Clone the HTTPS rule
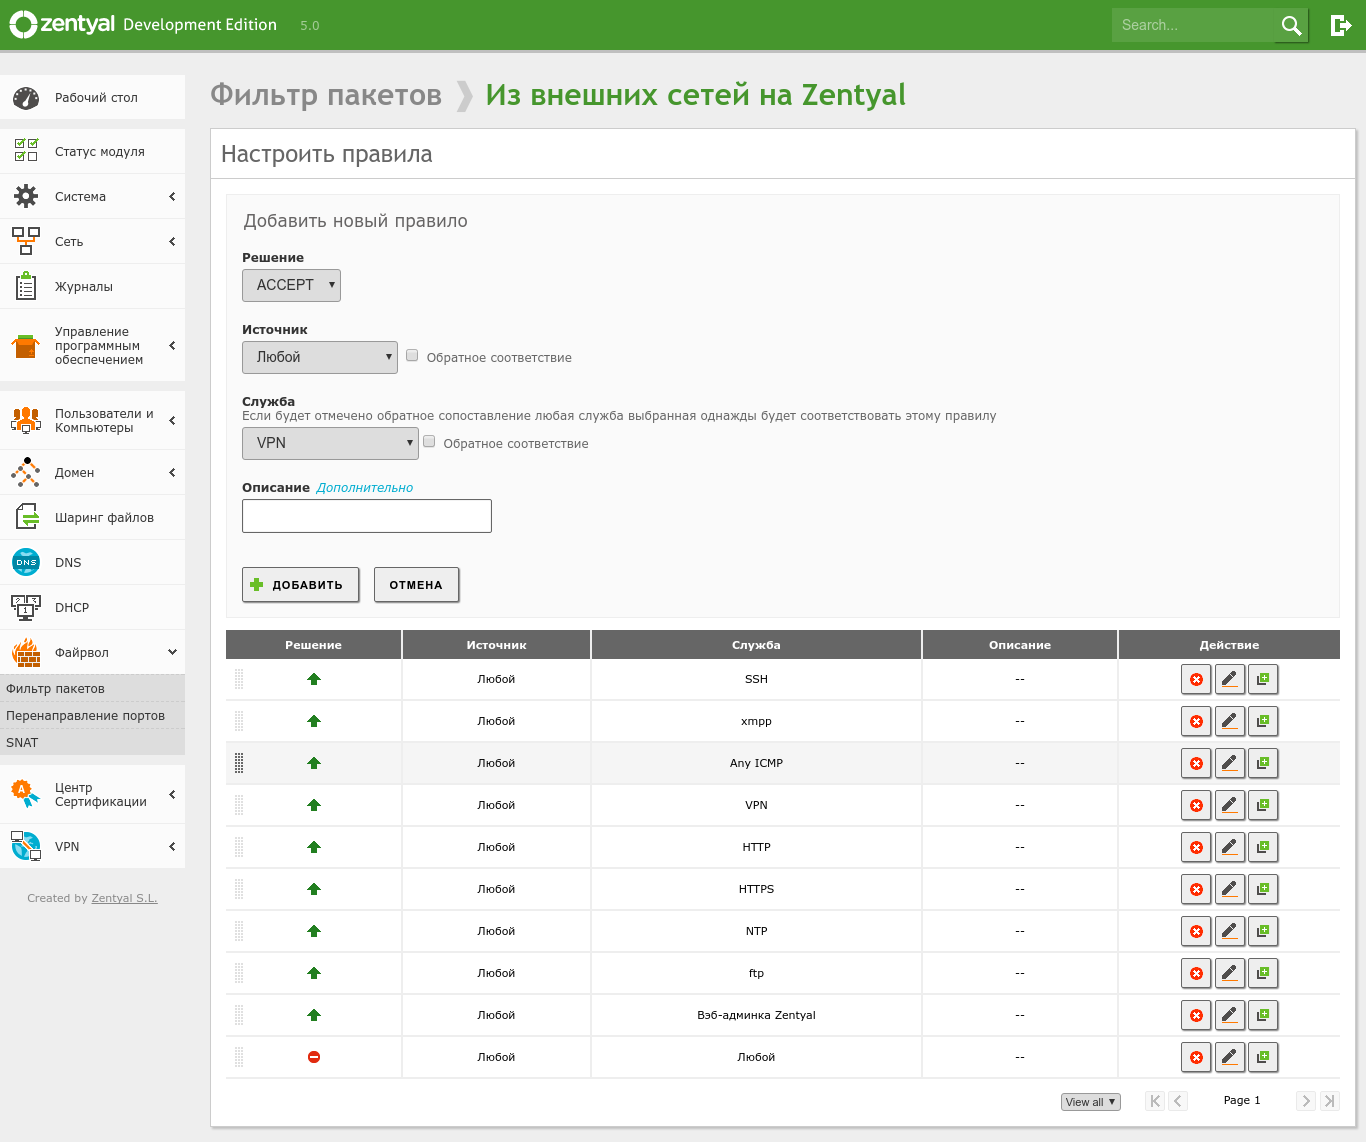This screenshot has height=1142, width=1366. tap(1263, 889)
